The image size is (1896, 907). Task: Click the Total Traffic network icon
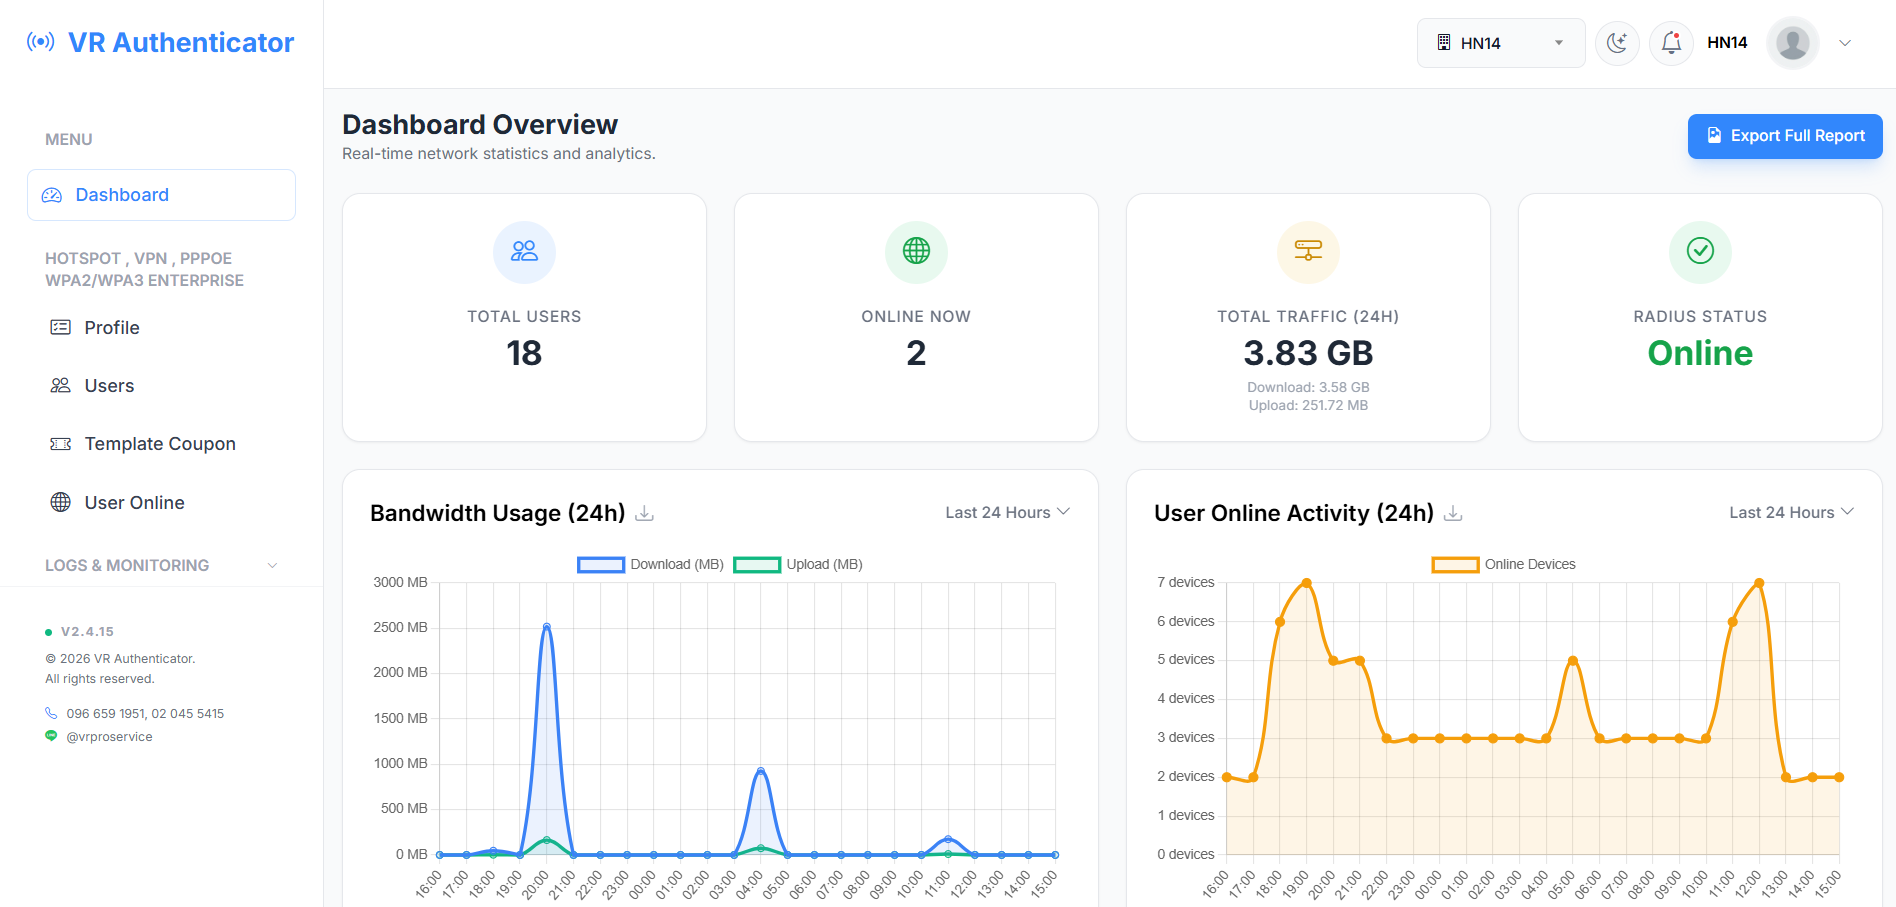tap(1308, 251)
